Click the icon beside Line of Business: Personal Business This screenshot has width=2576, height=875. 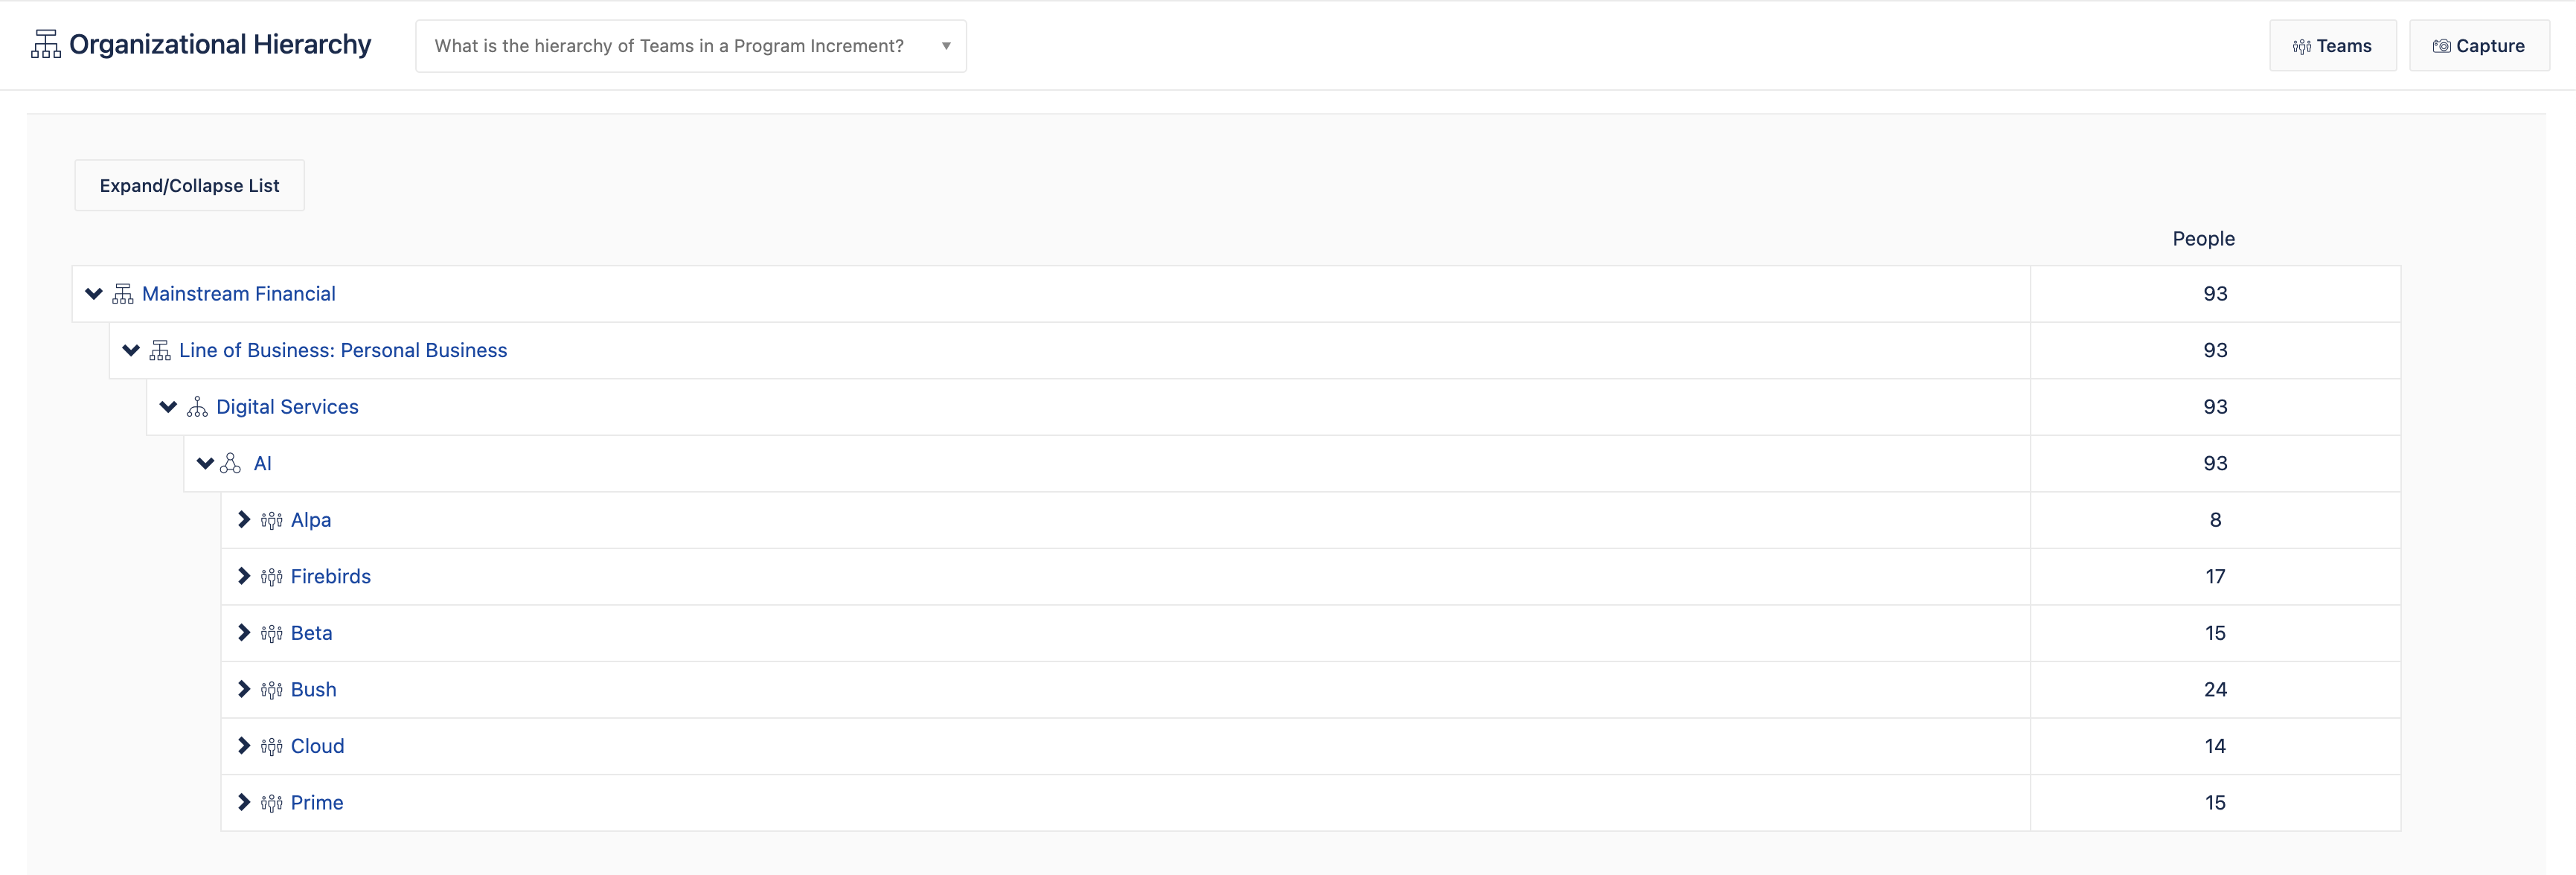click(x=160, y=351)
